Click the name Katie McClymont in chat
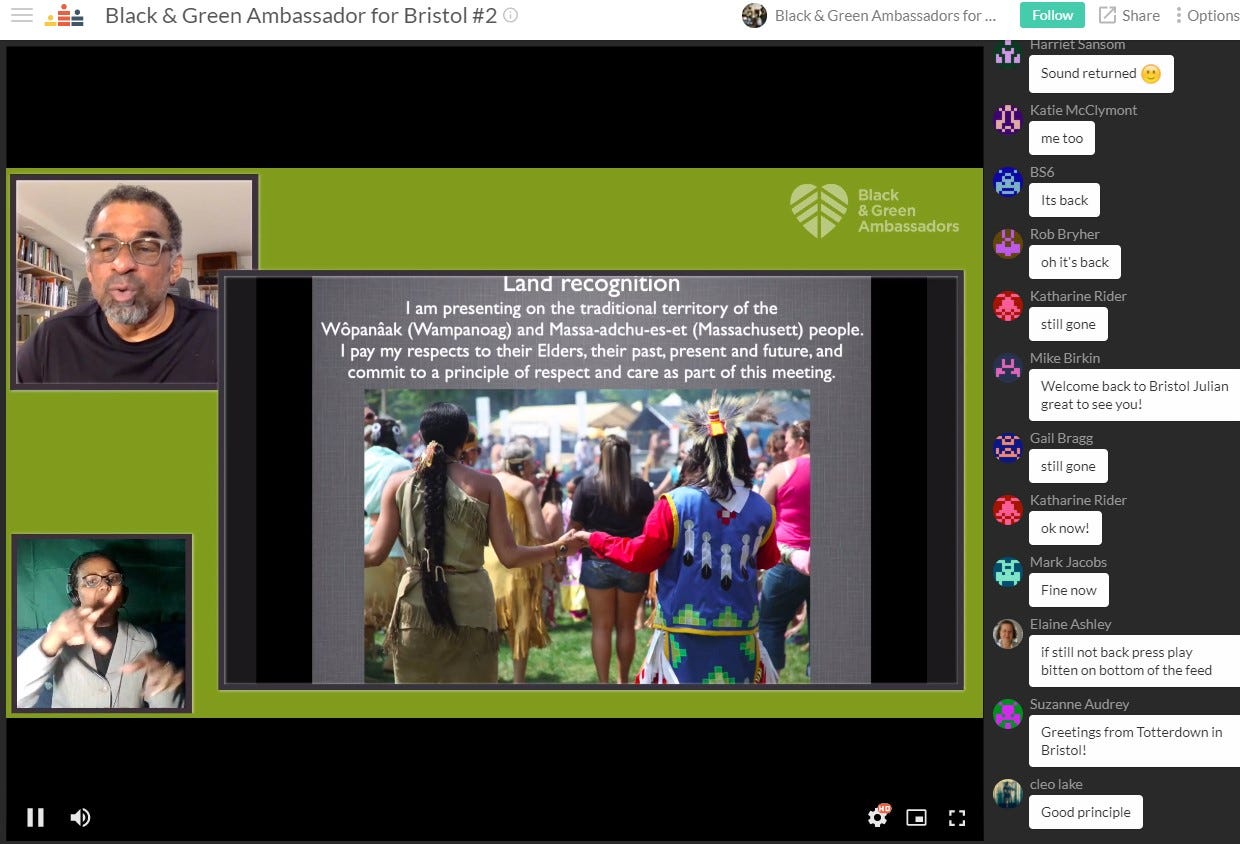 pos(1083,110)
